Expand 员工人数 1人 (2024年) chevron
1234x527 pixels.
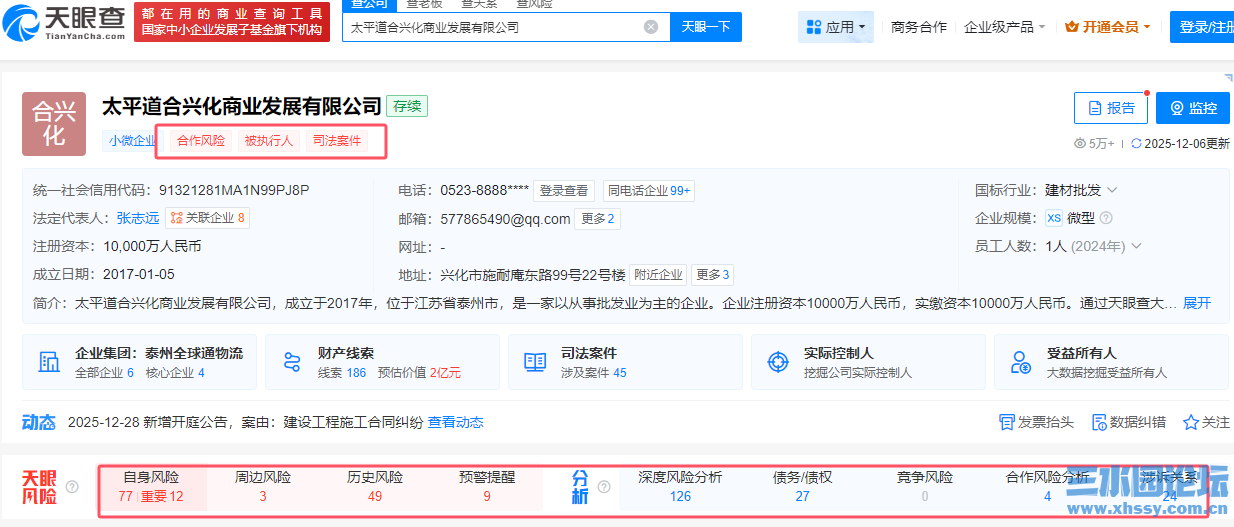tap(1136, 246)
